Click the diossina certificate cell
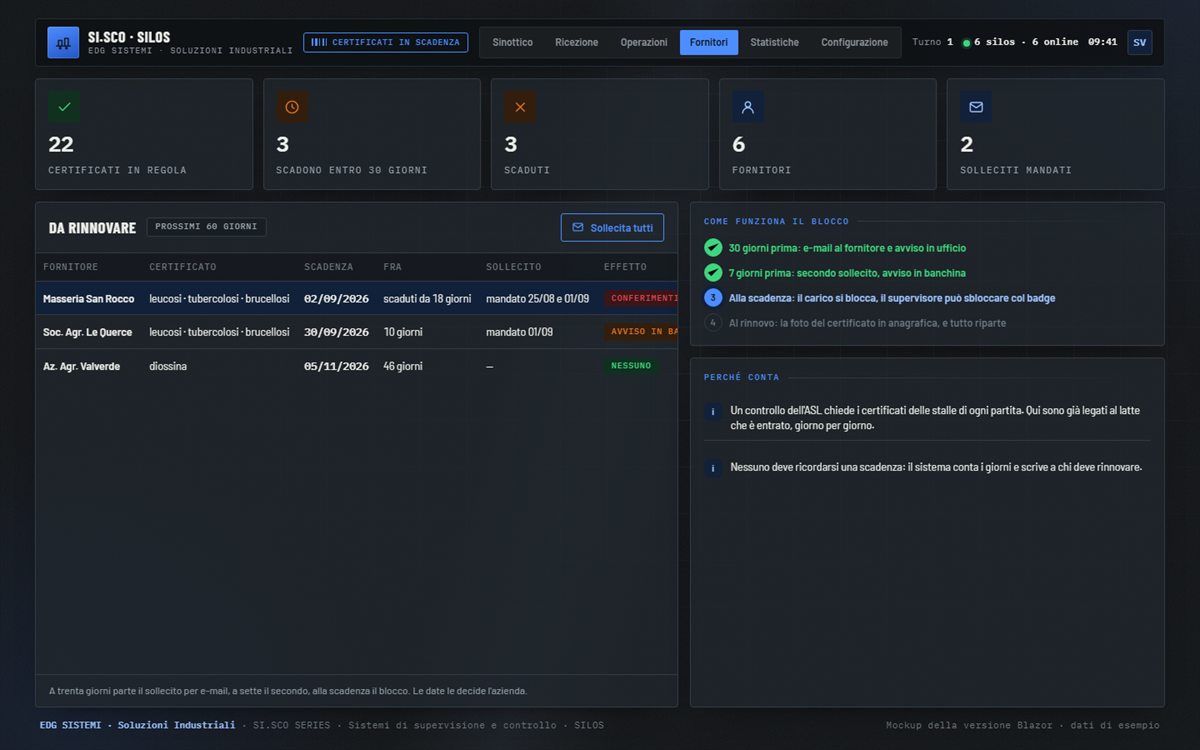The height and width of the screenshot is (750, 1200). point(168,366)
